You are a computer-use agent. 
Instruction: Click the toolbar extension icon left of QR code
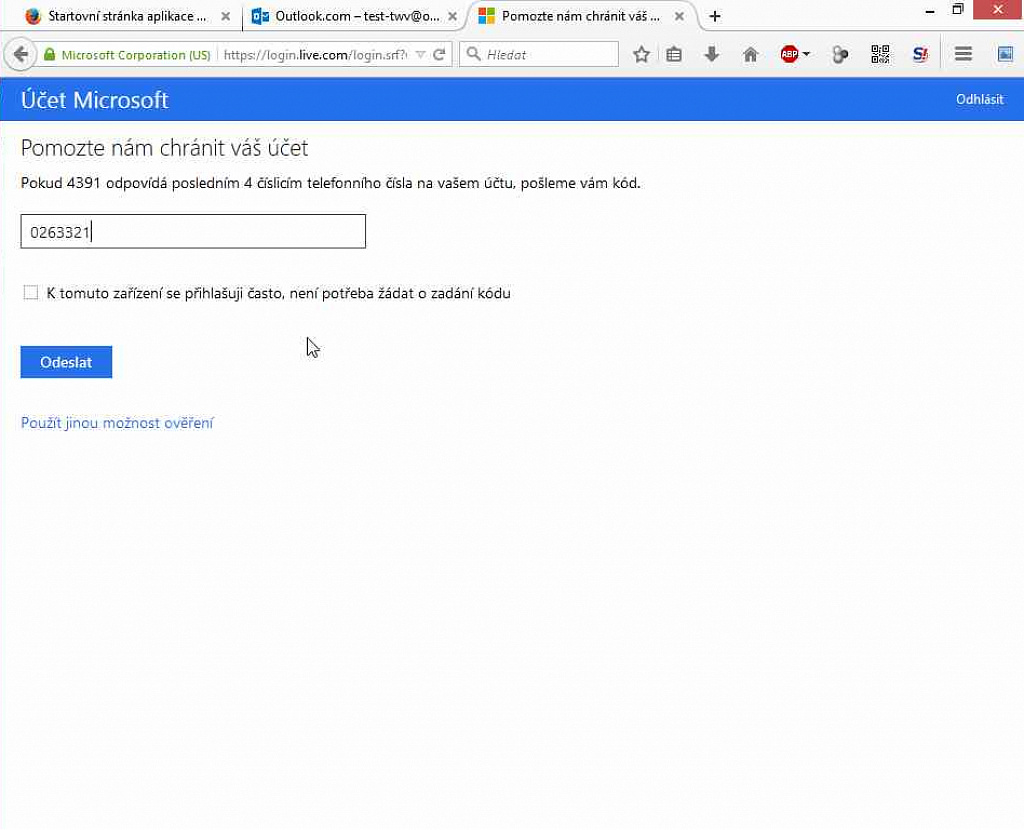(840, 54)
